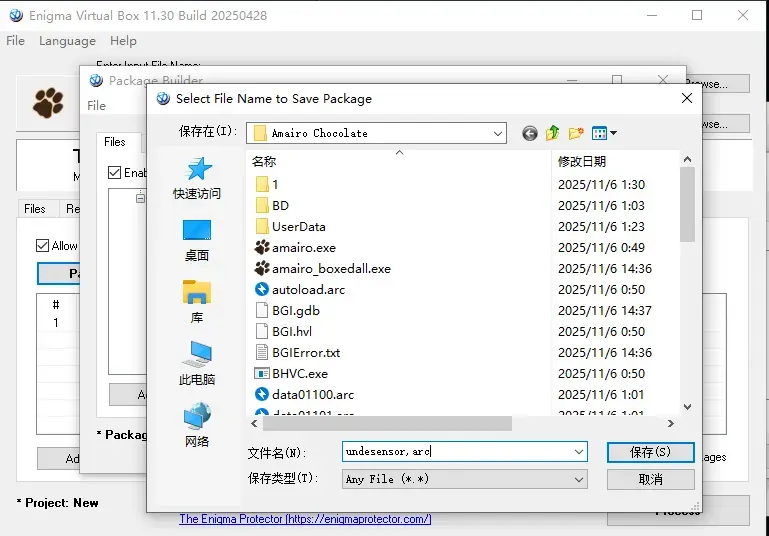Open Network (网络) in places sidebar
The image size is (769, 536).
tap(197, 425)
